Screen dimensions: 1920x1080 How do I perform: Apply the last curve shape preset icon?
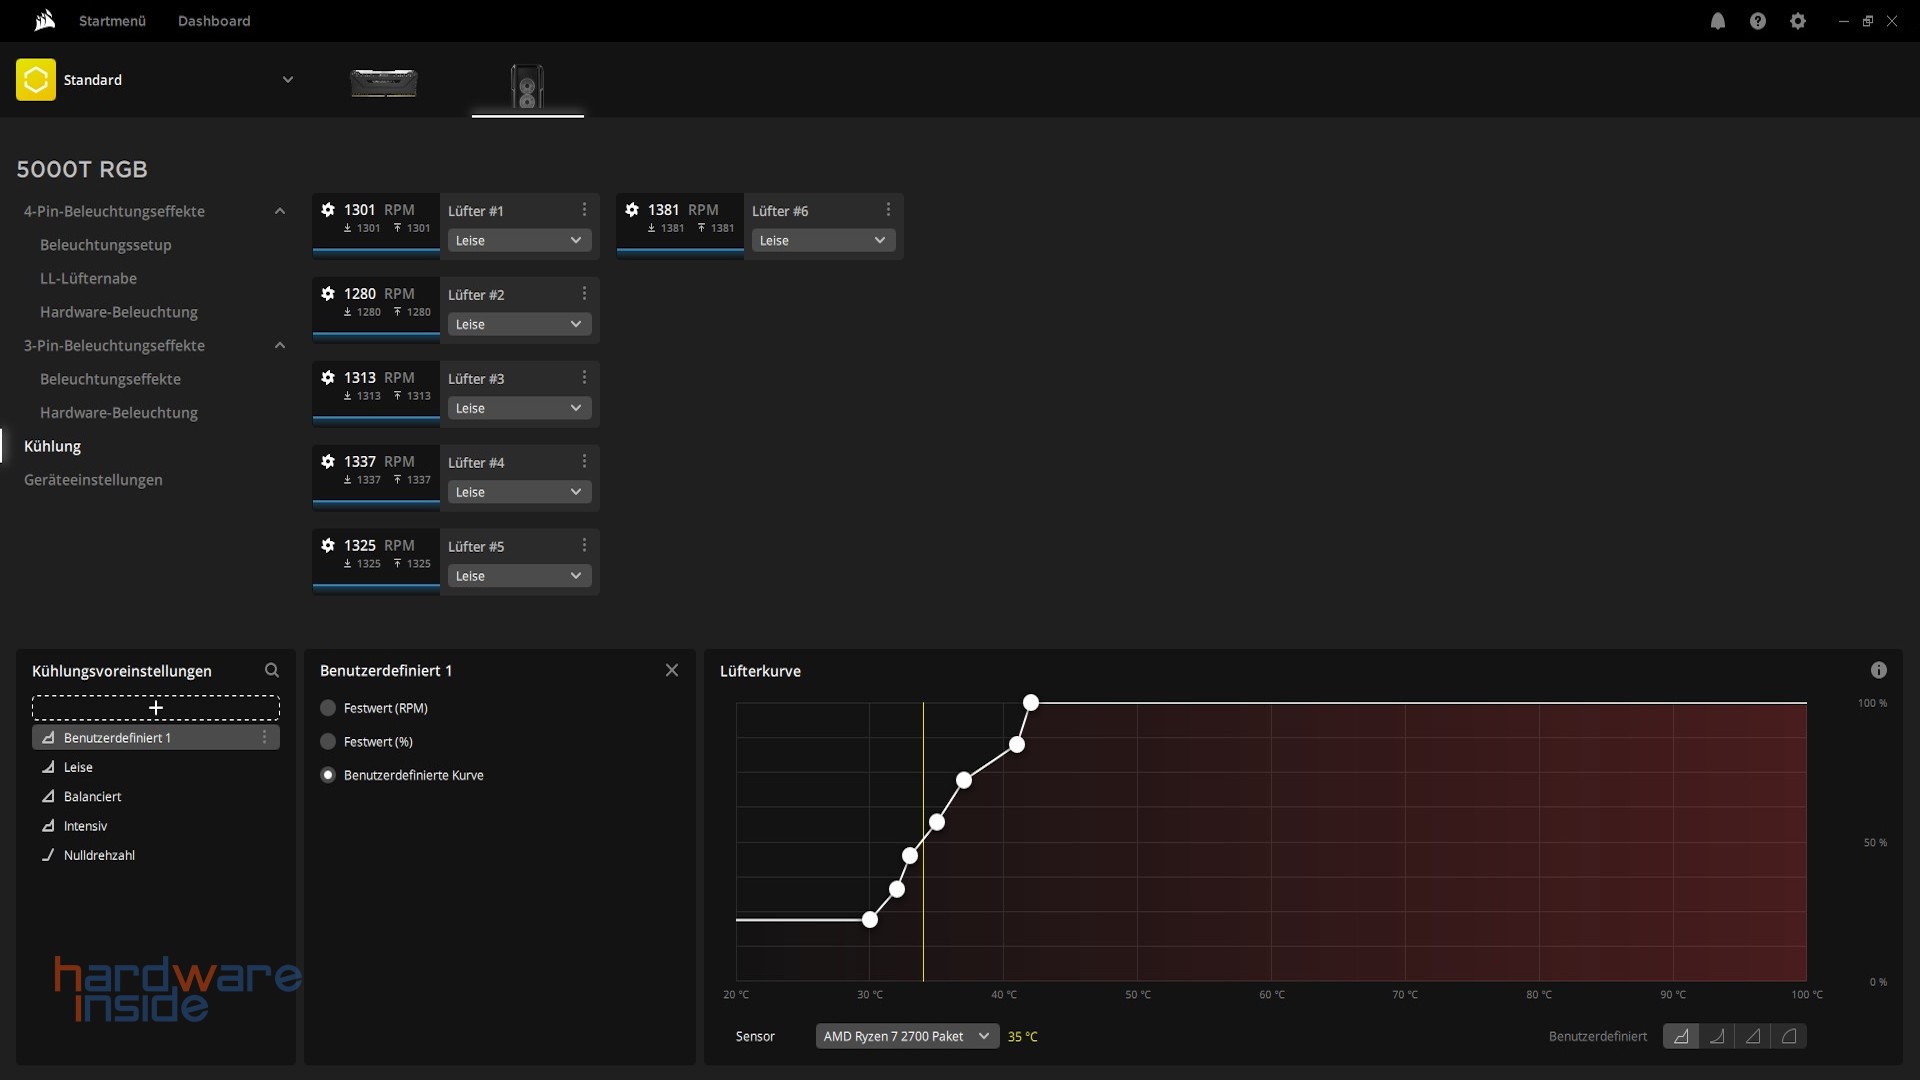click(1789, 1036)
